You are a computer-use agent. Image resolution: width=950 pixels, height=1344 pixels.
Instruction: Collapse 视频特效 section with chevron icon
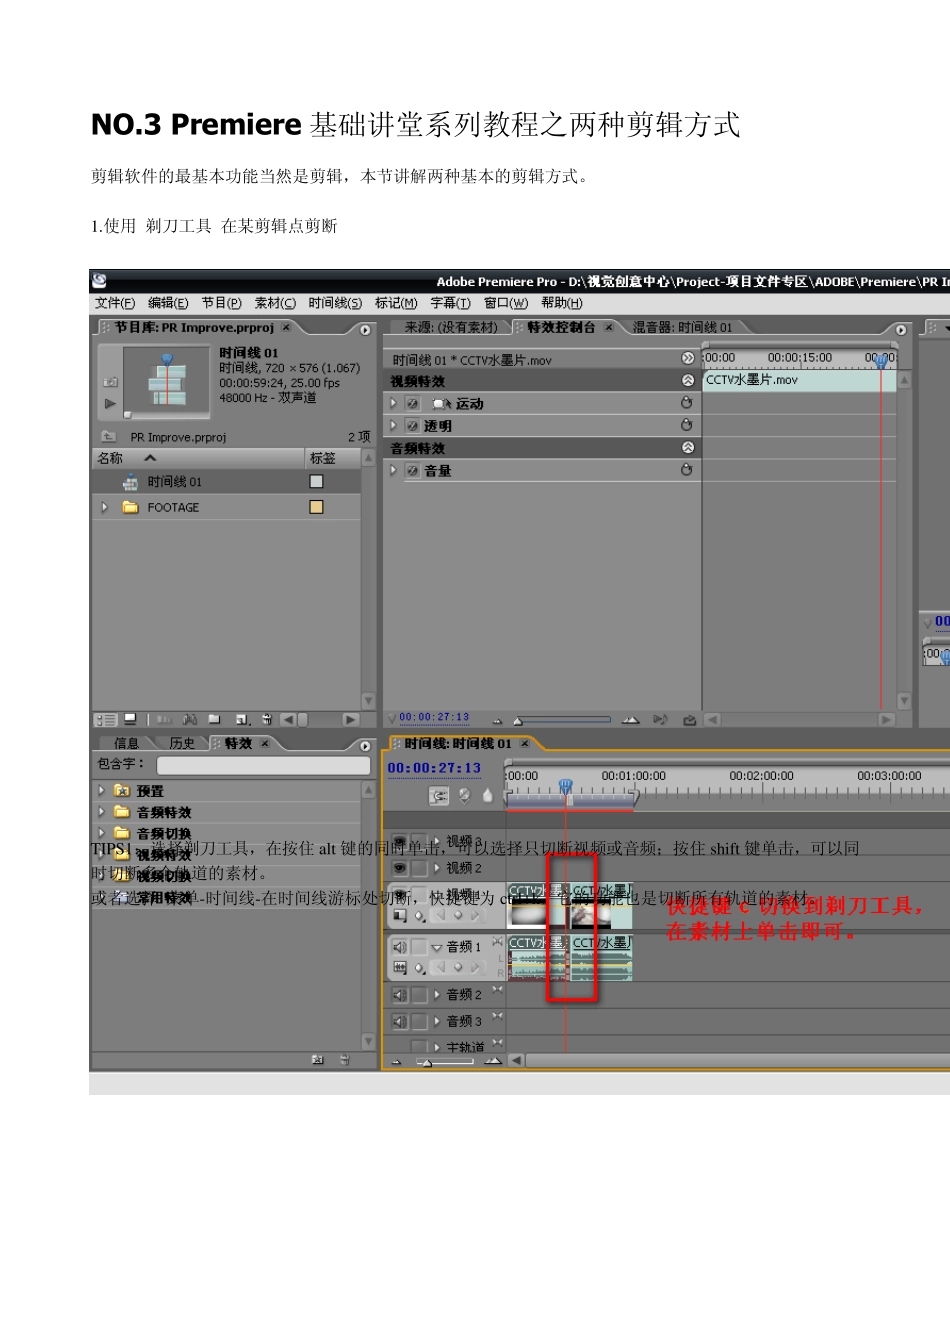tap(687, 381)
